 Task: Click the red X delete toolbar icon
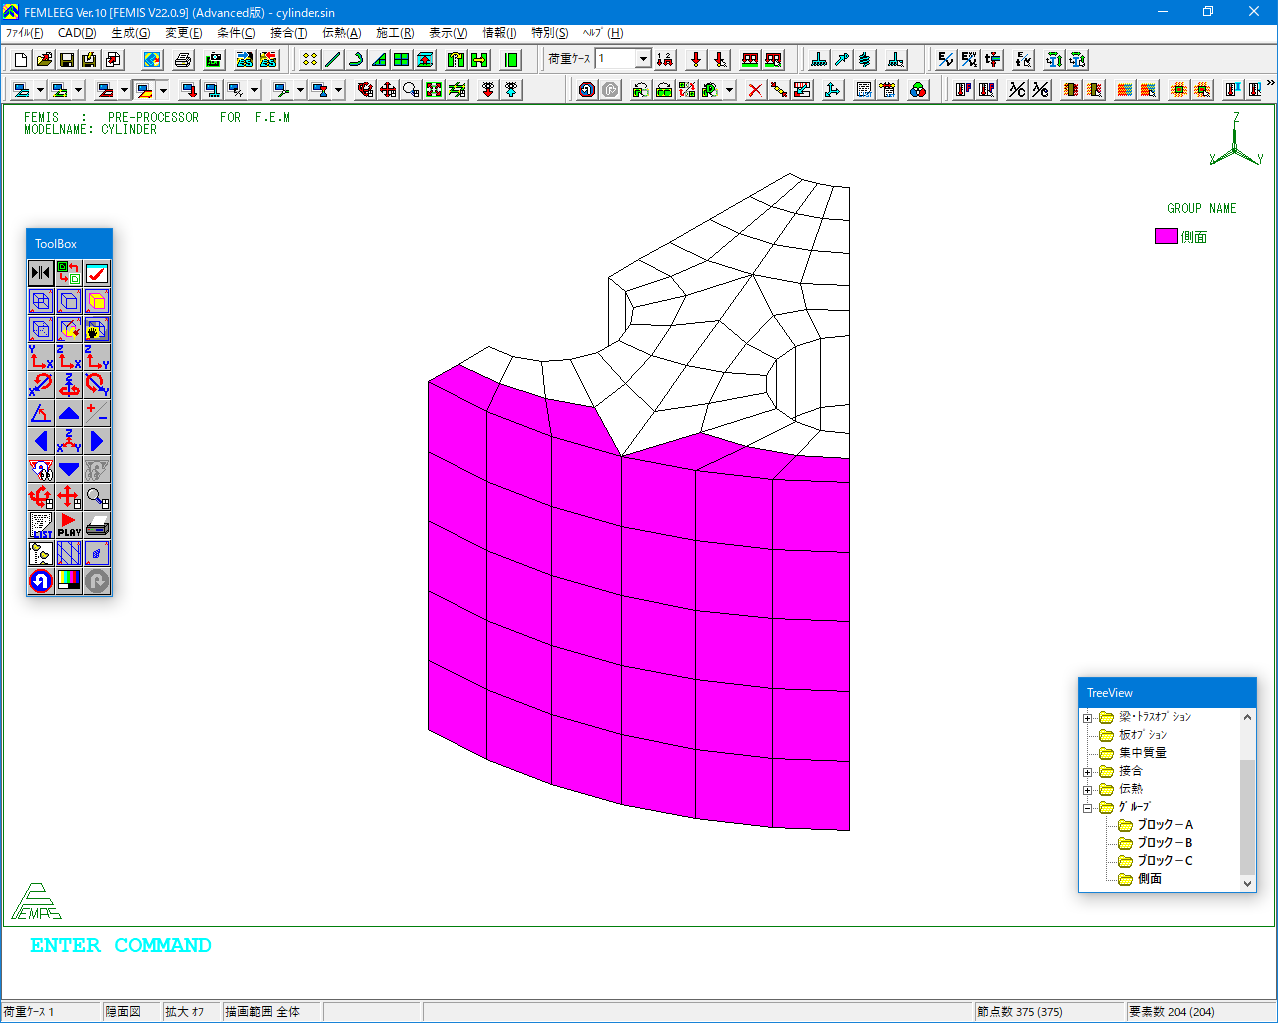(755, 90)
